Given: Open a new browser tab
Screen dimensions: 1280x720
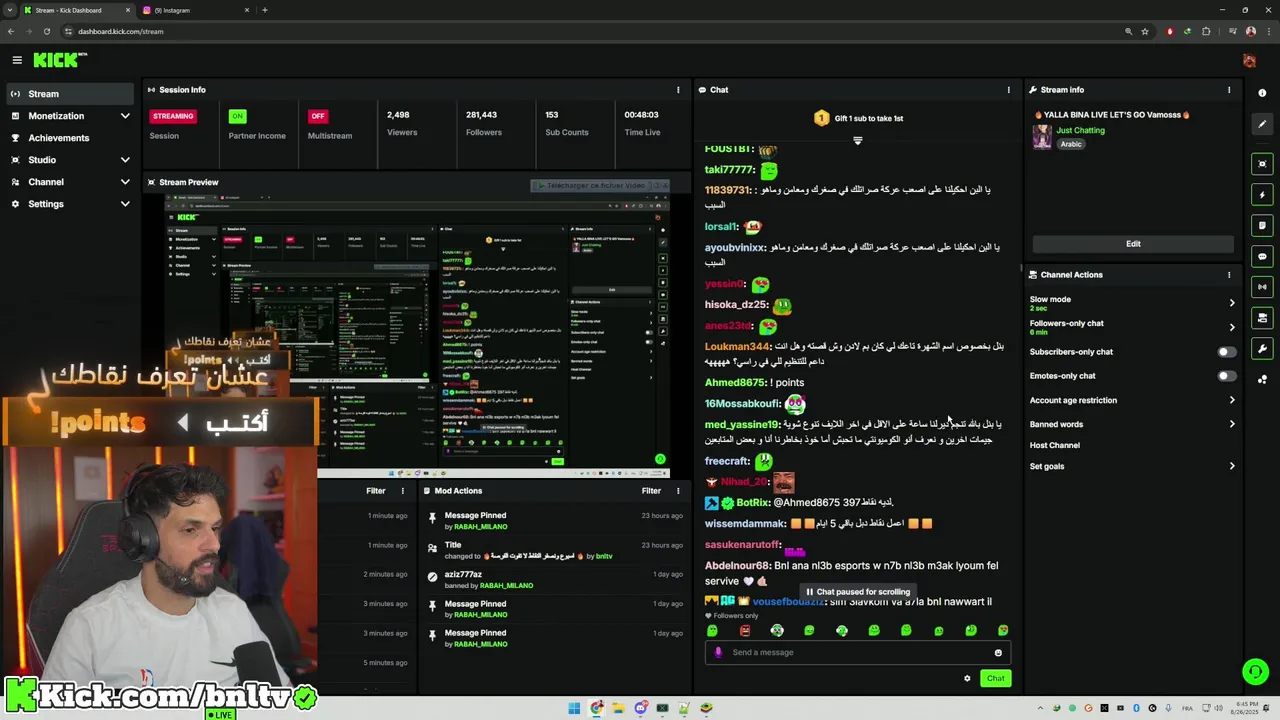Looking at the screenshot, I should (264, 10).
